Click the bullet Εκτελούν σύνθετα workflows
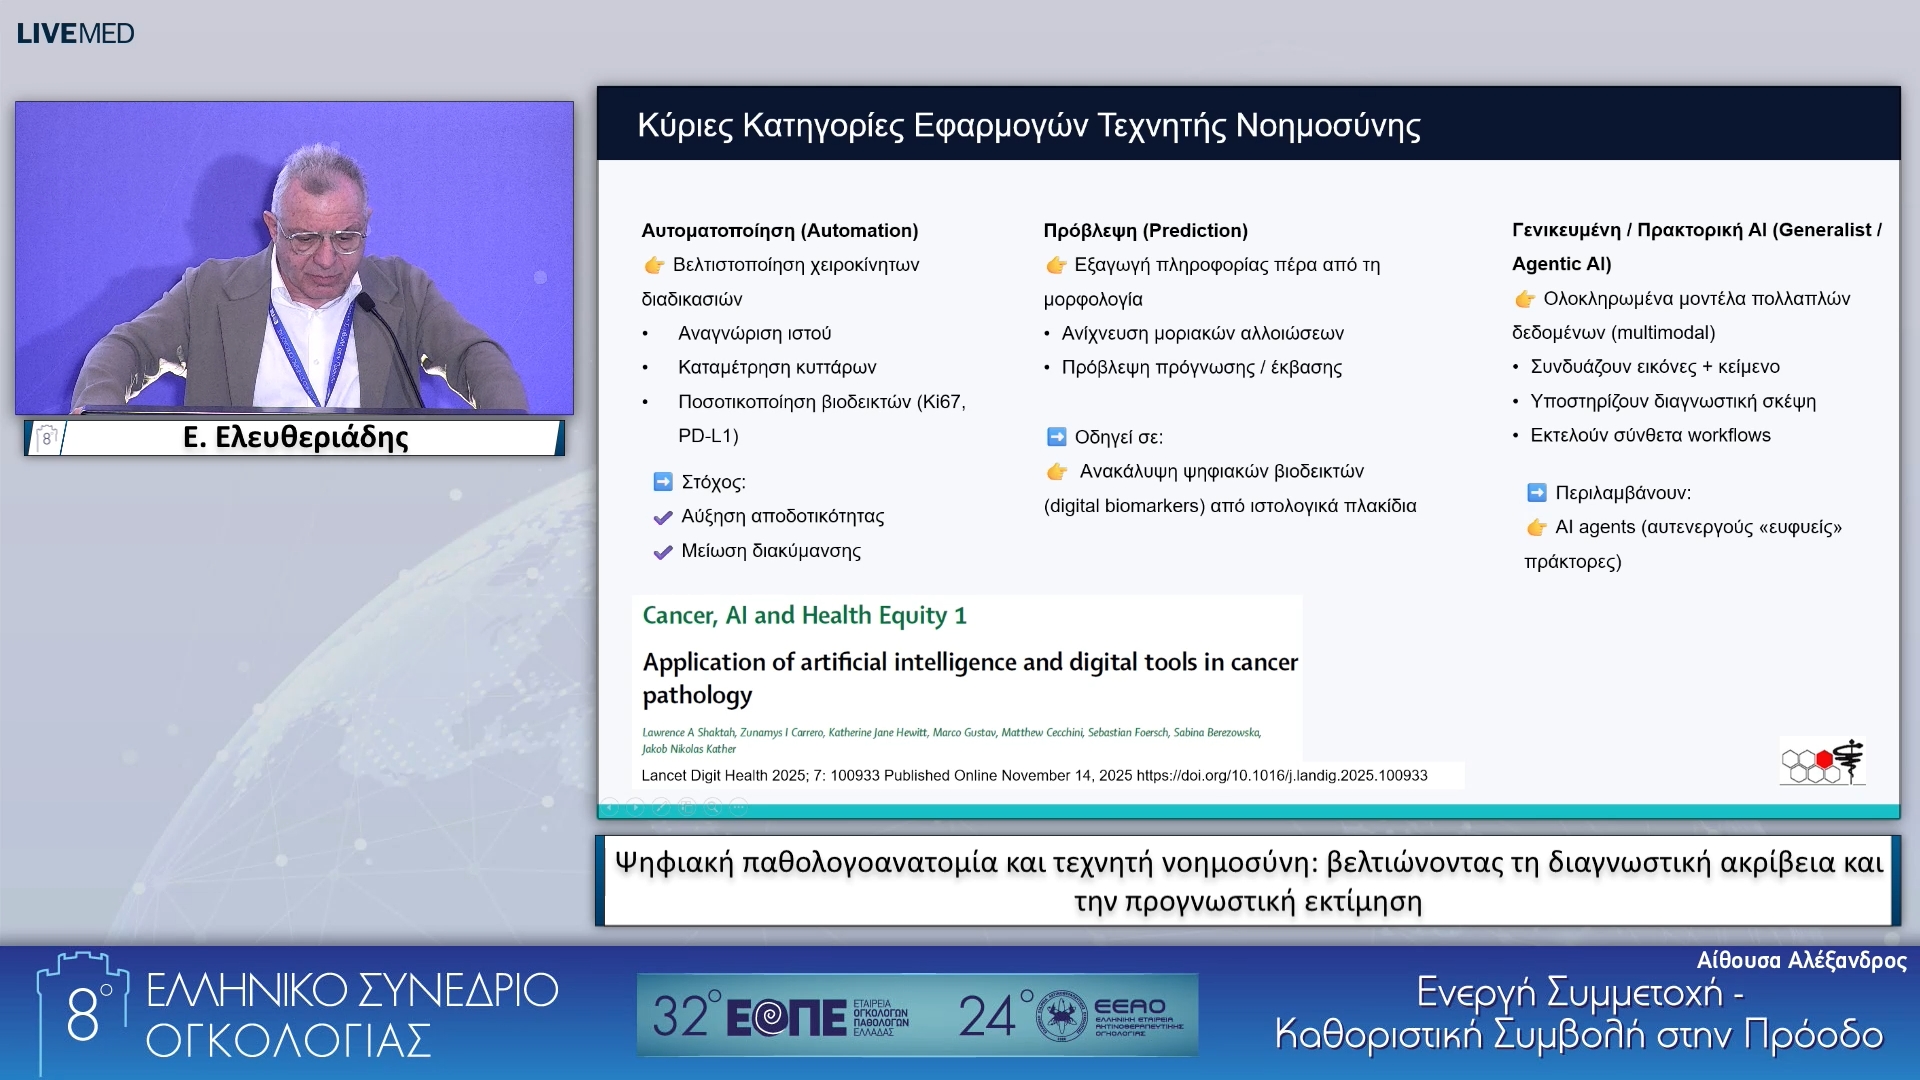1920x1080 pixels. coord(1650,435)
